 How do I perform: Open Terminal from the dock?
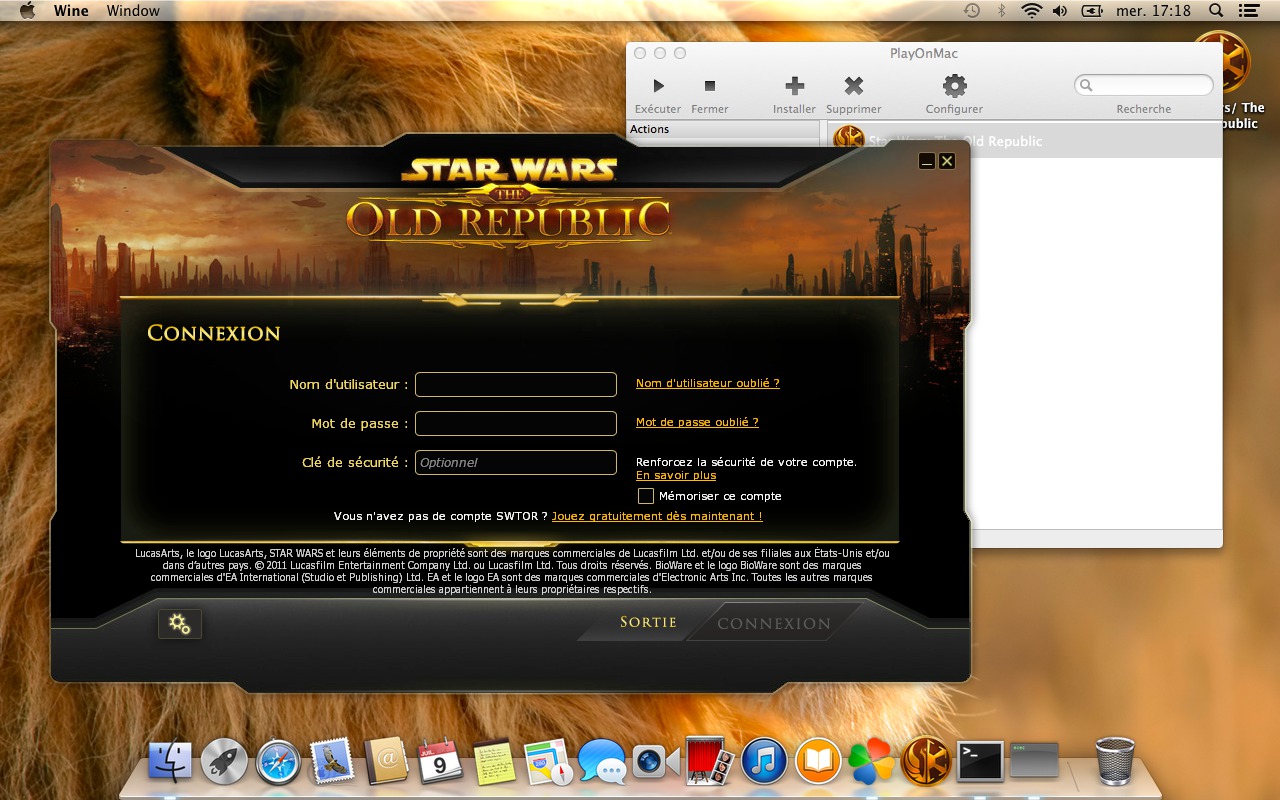[980, 762]
